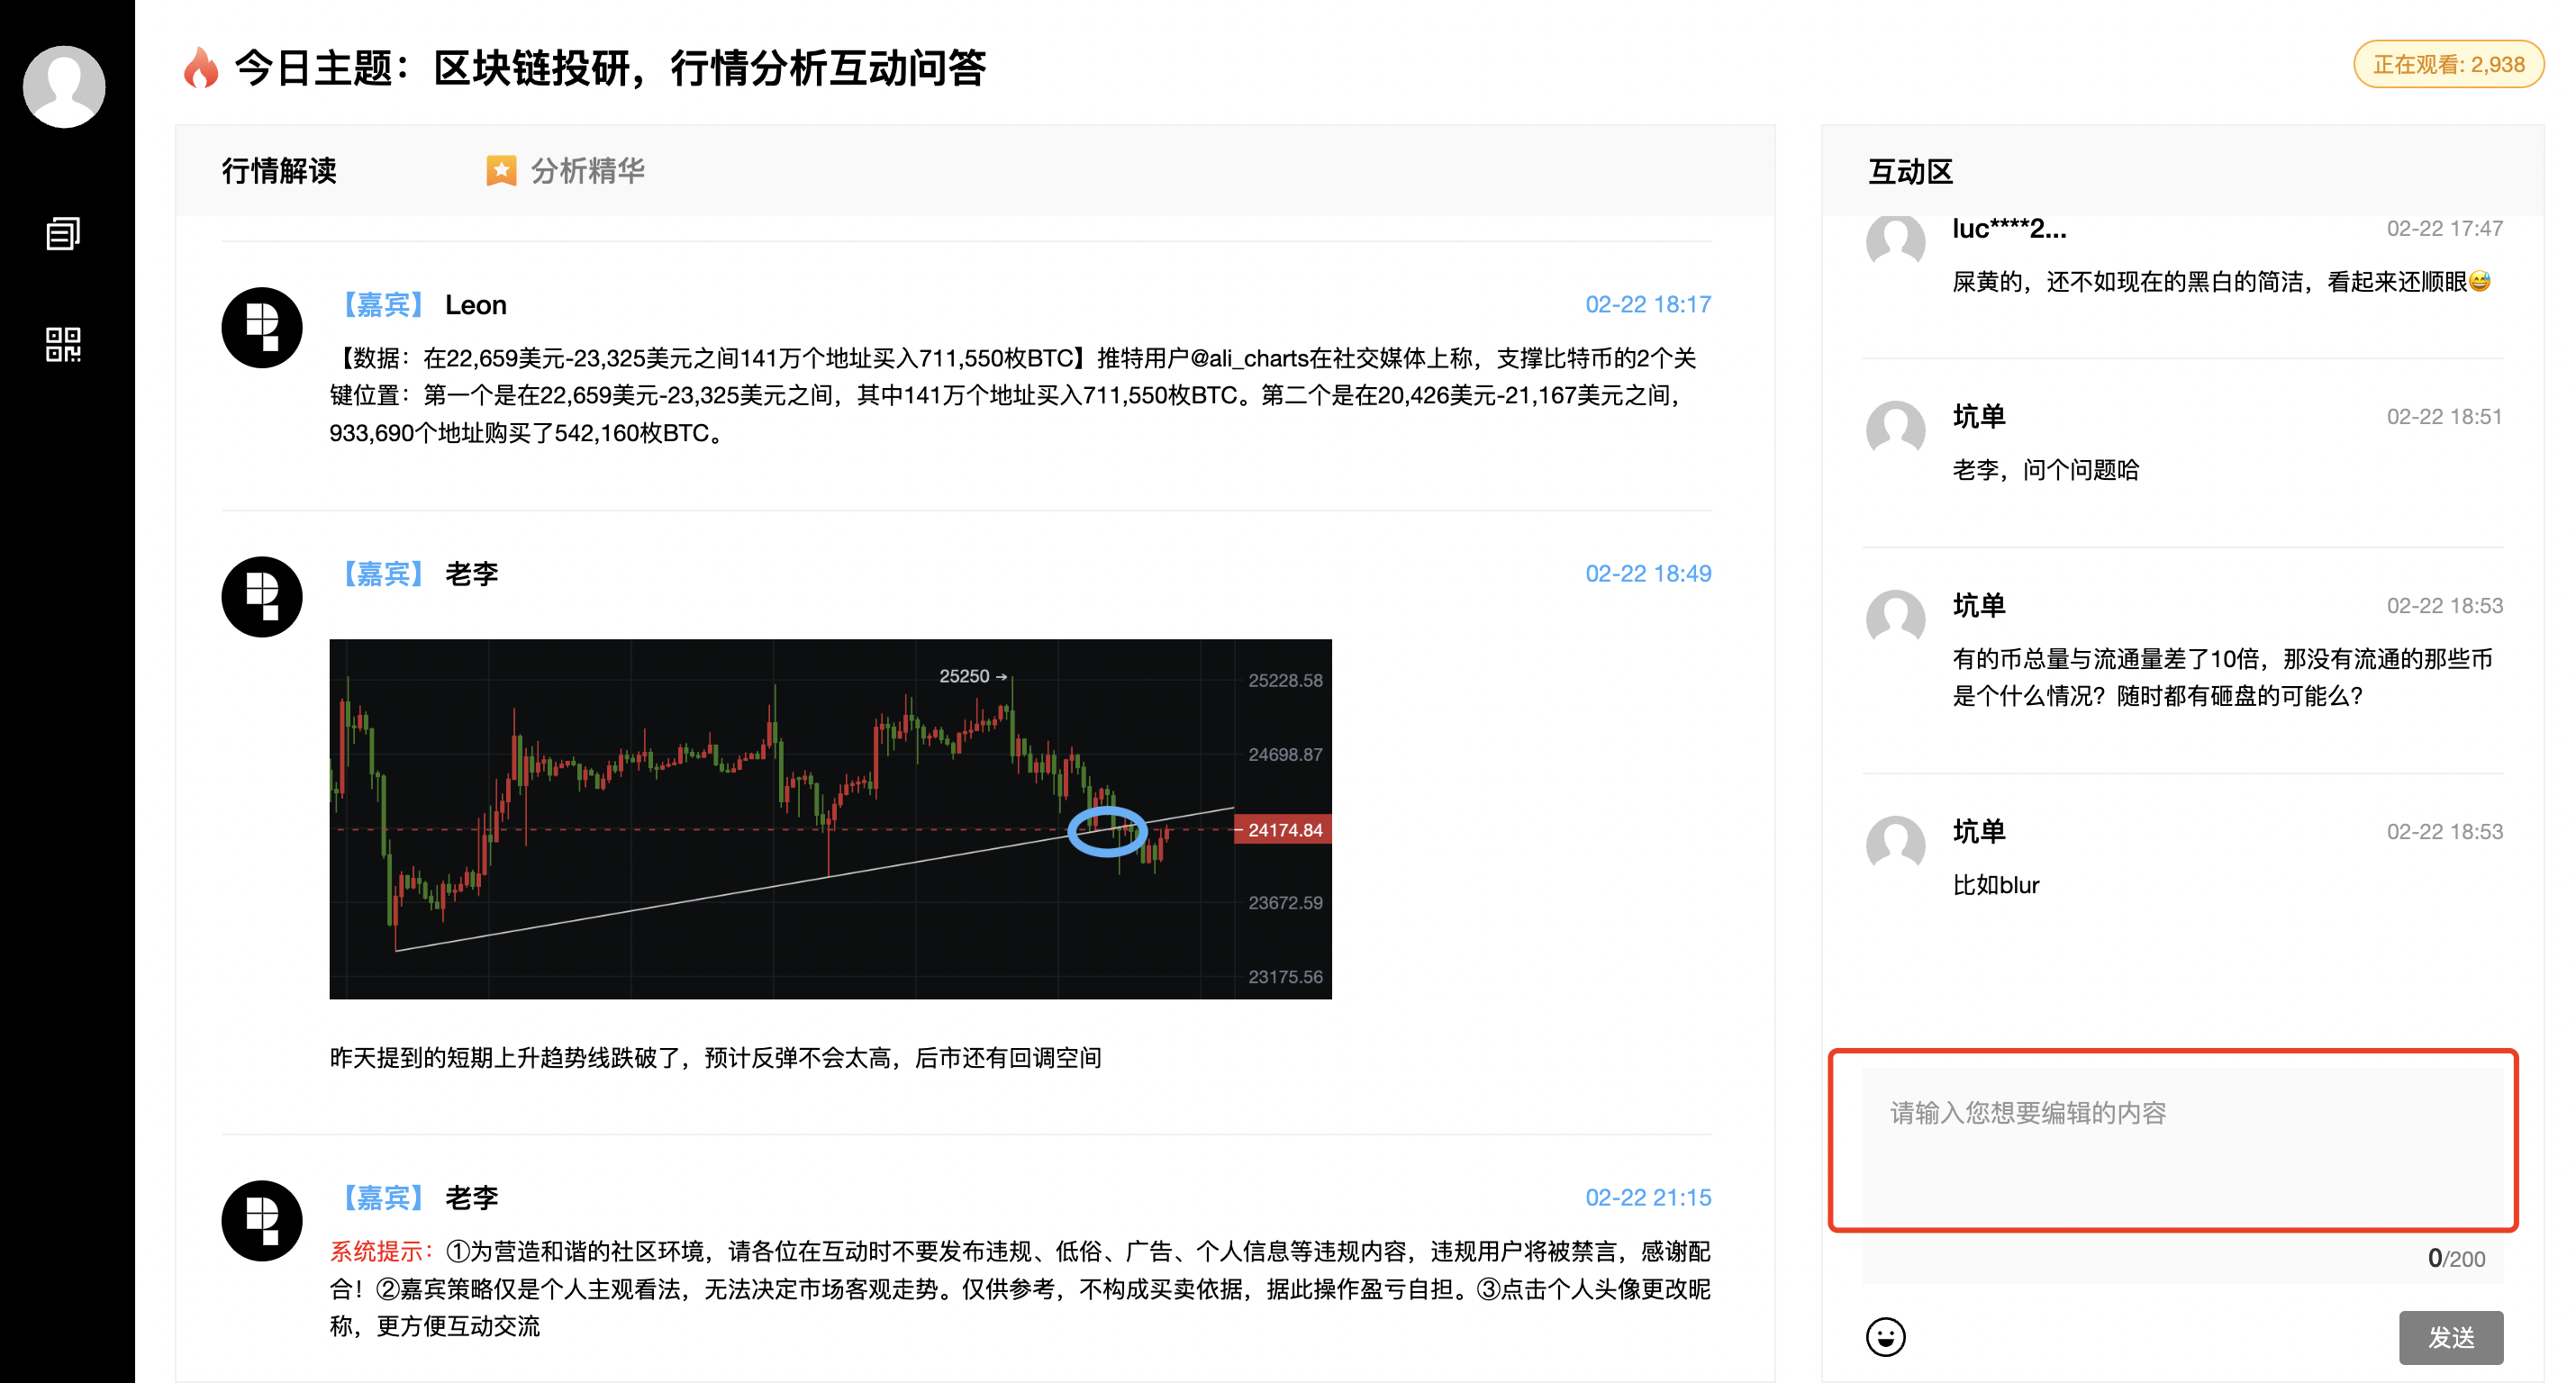Click guest name 老李 on the 18:49 post

pos(471,574)
